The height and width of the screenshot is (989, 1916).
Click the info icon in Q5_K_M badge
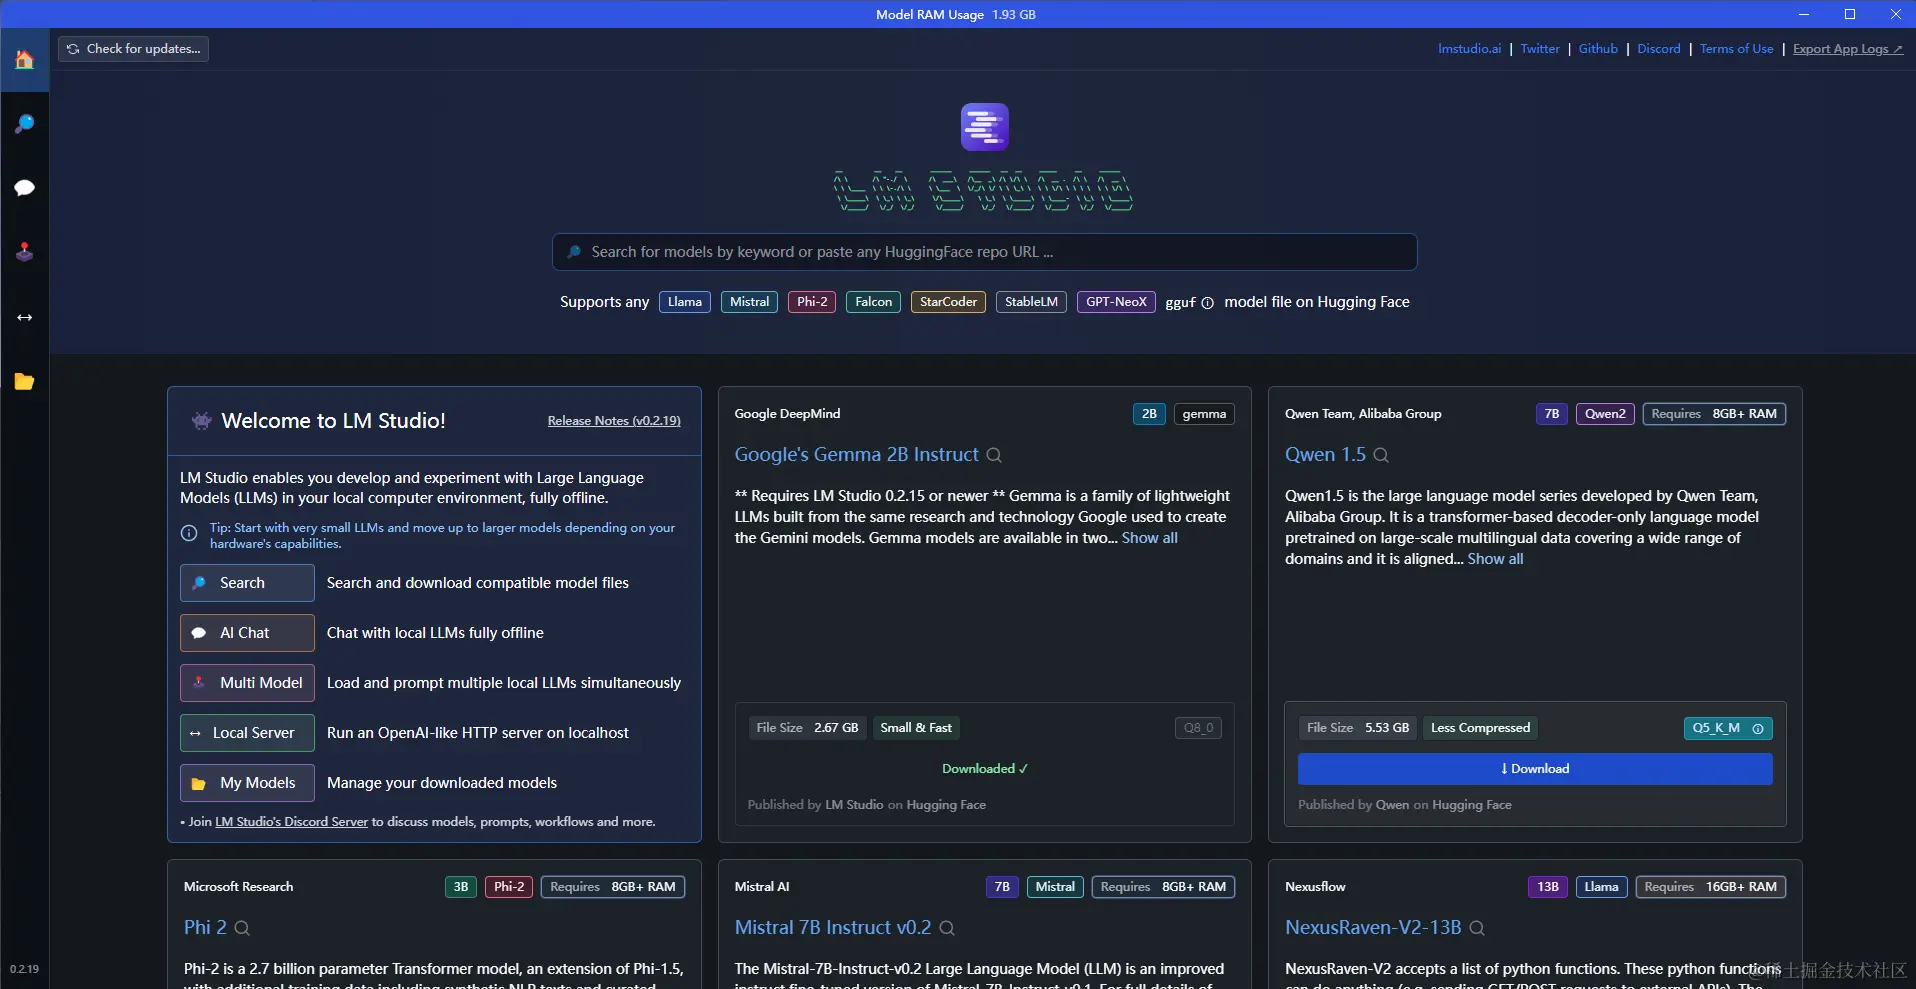coord(1757,729)
